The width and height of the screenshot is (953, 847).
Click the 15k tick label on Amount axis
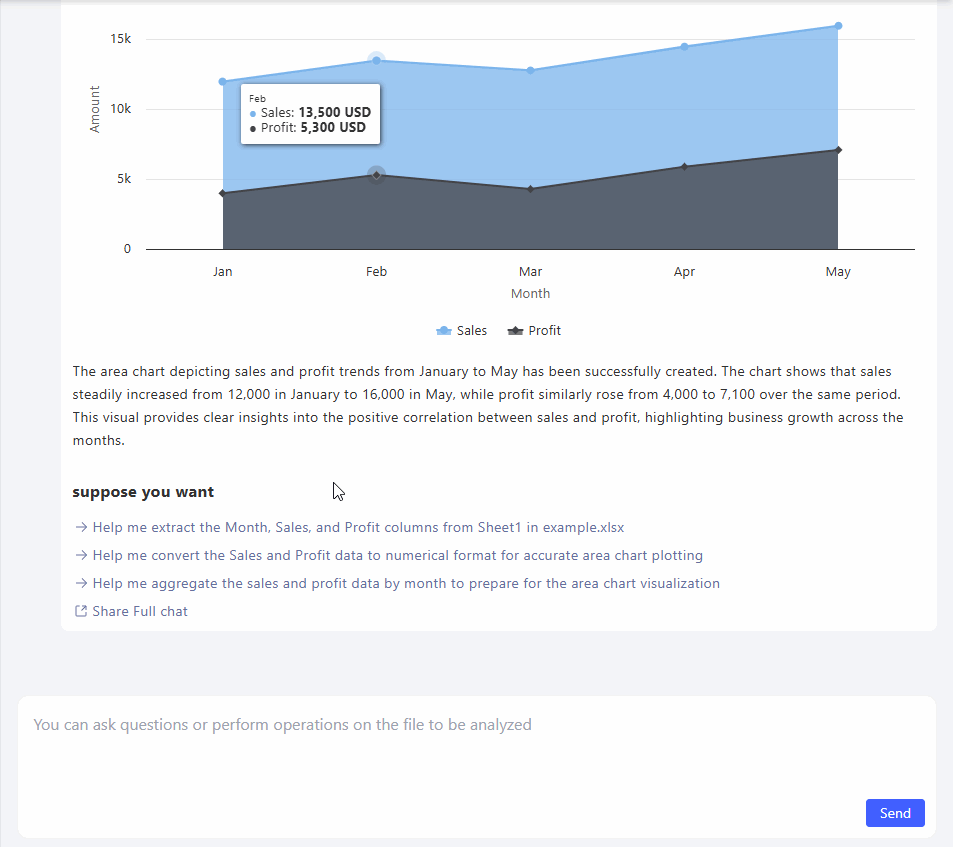point(120,39)
